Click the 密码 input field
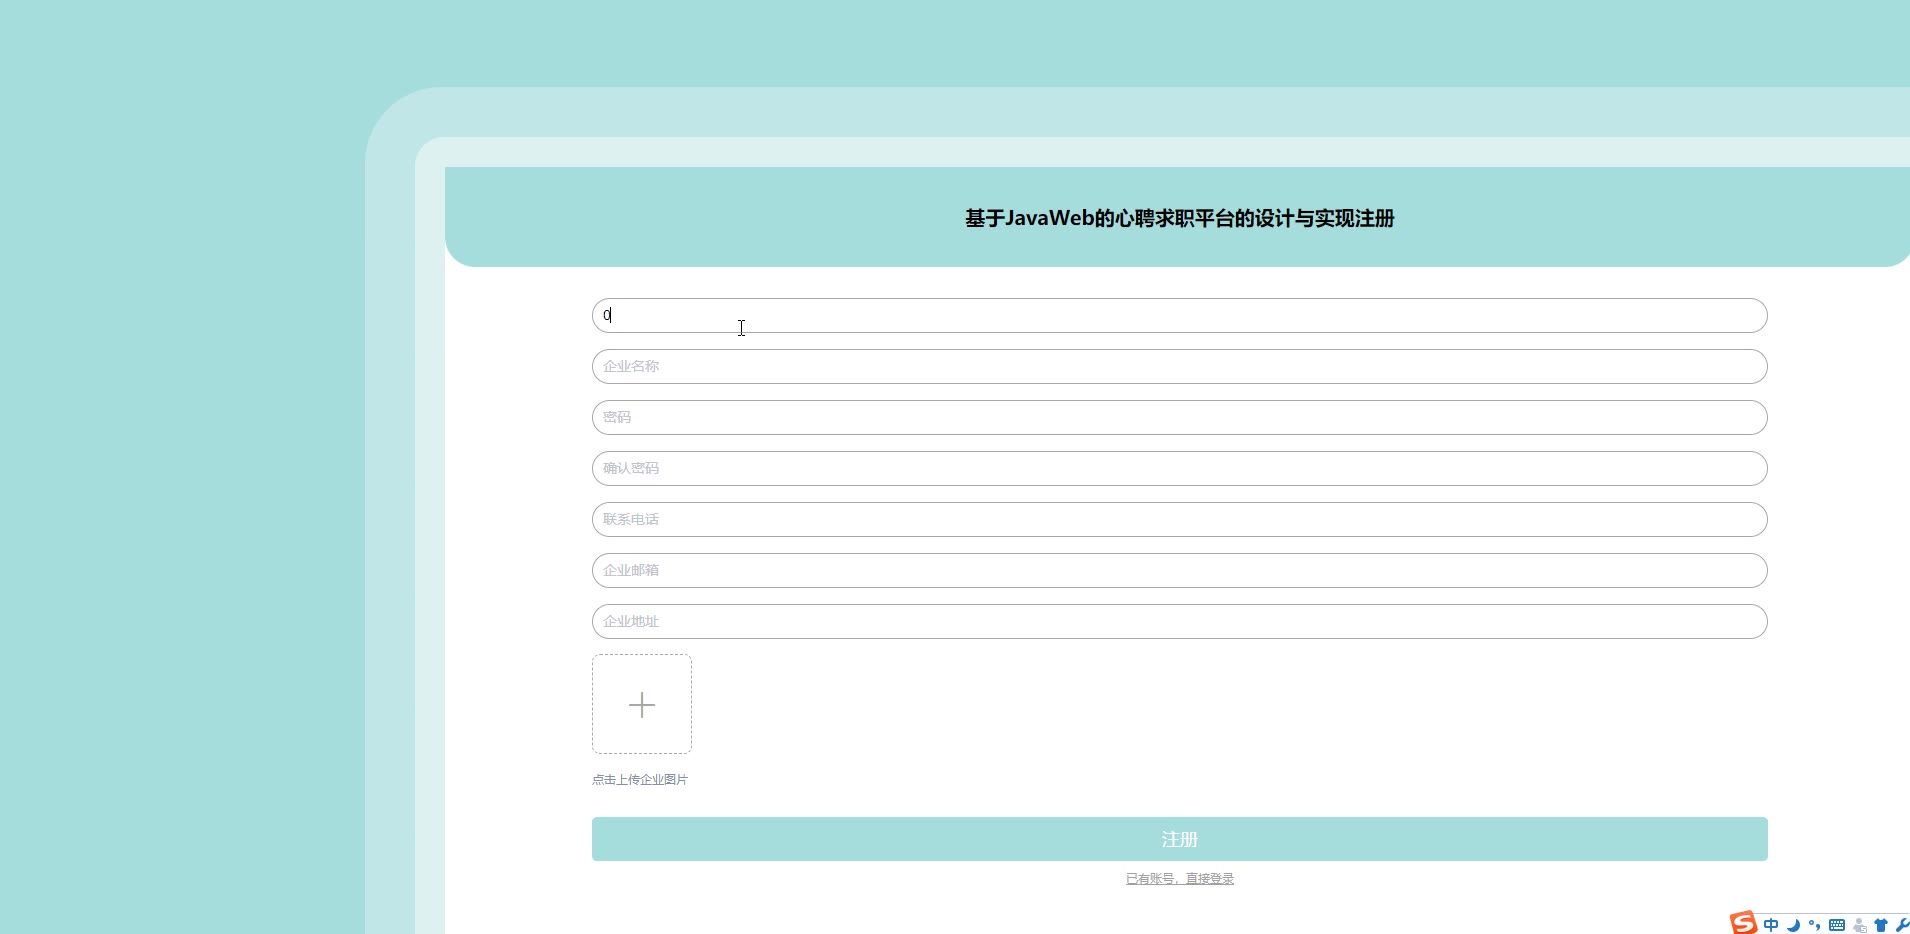This screenshot has width=1910, height=934. 1180,417
